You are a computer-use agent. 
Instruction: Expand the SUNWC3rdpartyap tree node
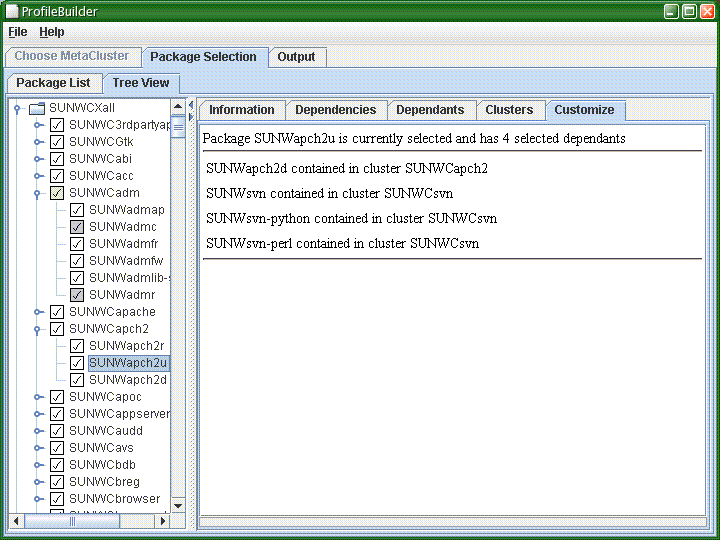pyautogui.click(x=39, y=125)
